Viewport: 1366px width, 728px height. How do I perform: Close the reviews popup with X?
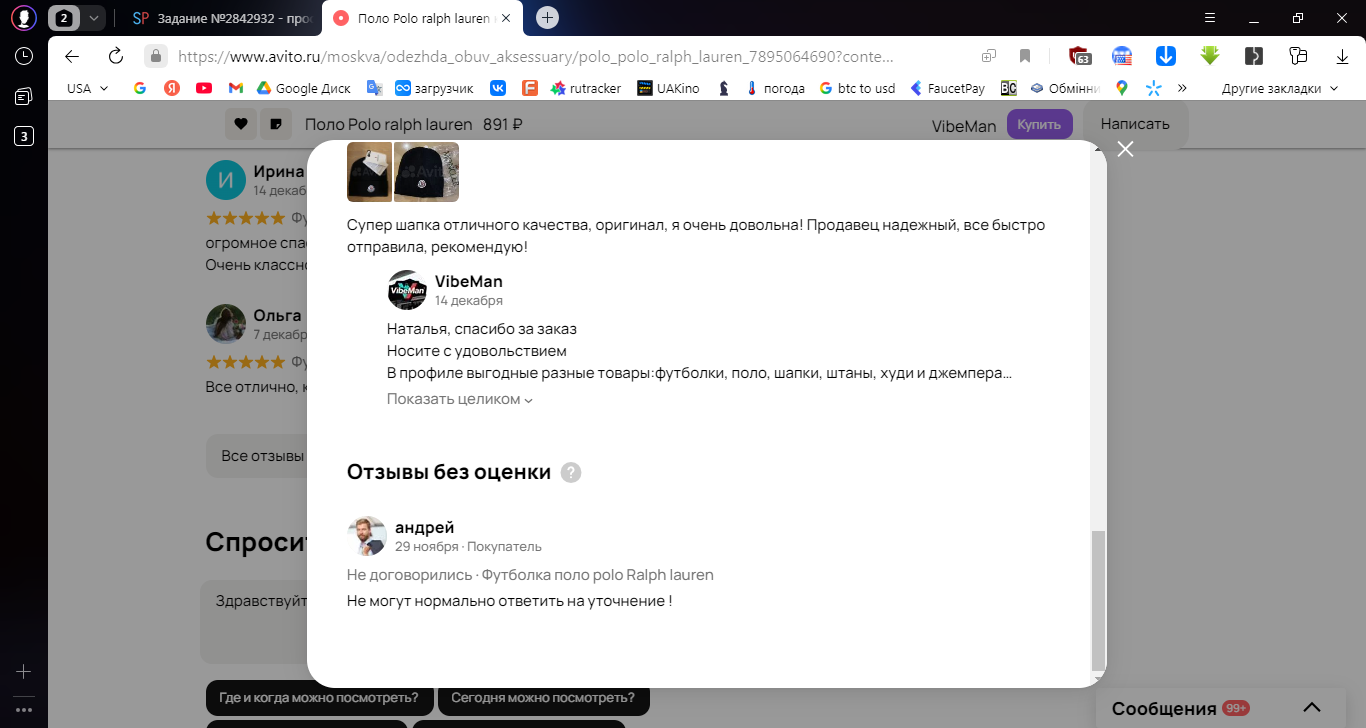click(x=1125, y=149)
